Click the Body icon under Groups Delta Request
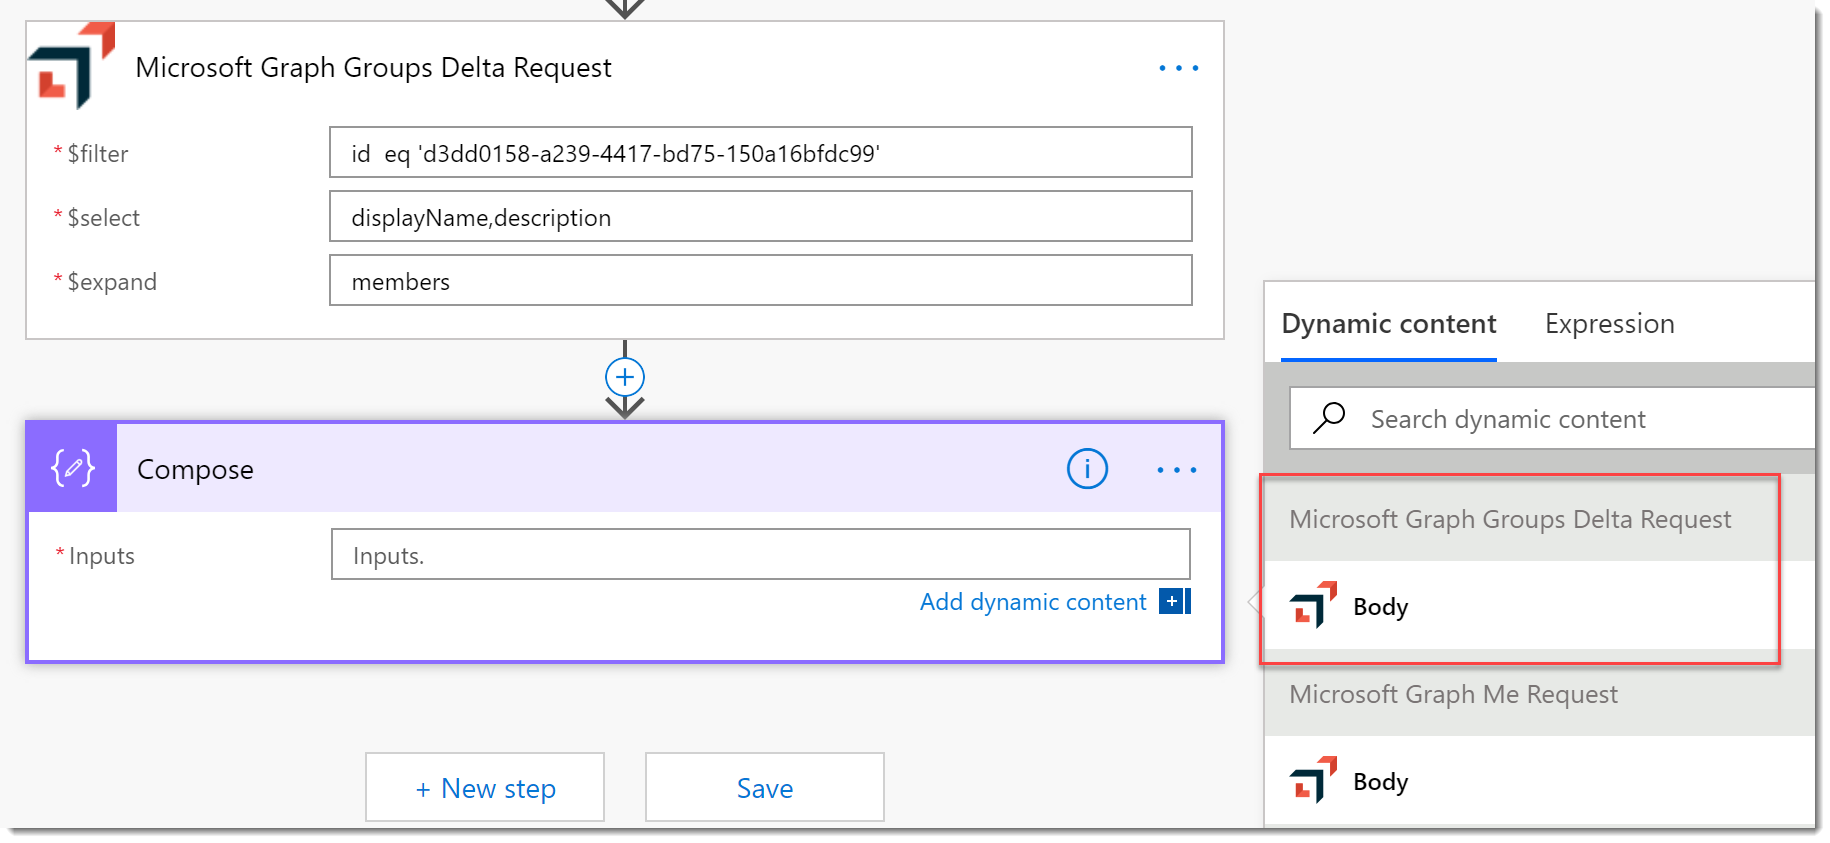 tap(1313, 606)
